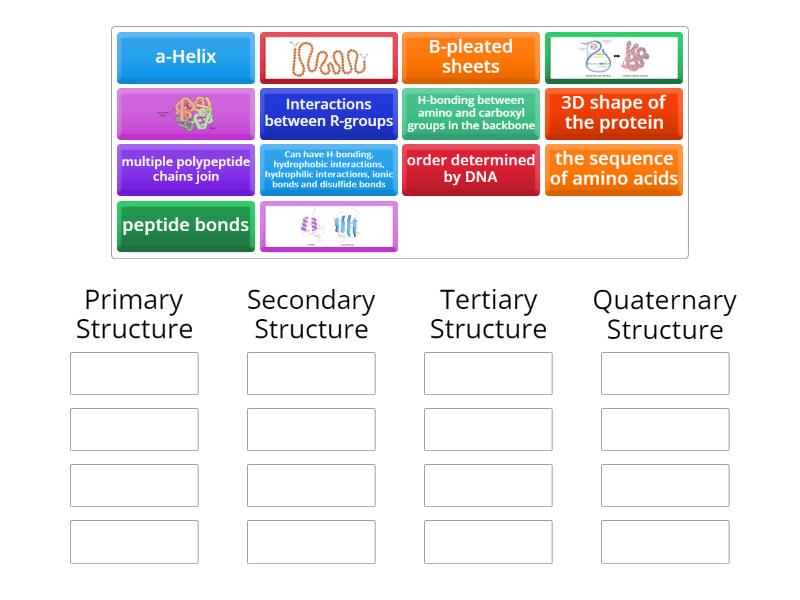
Task: Click the Primary Structure column header
Action: 134,313
